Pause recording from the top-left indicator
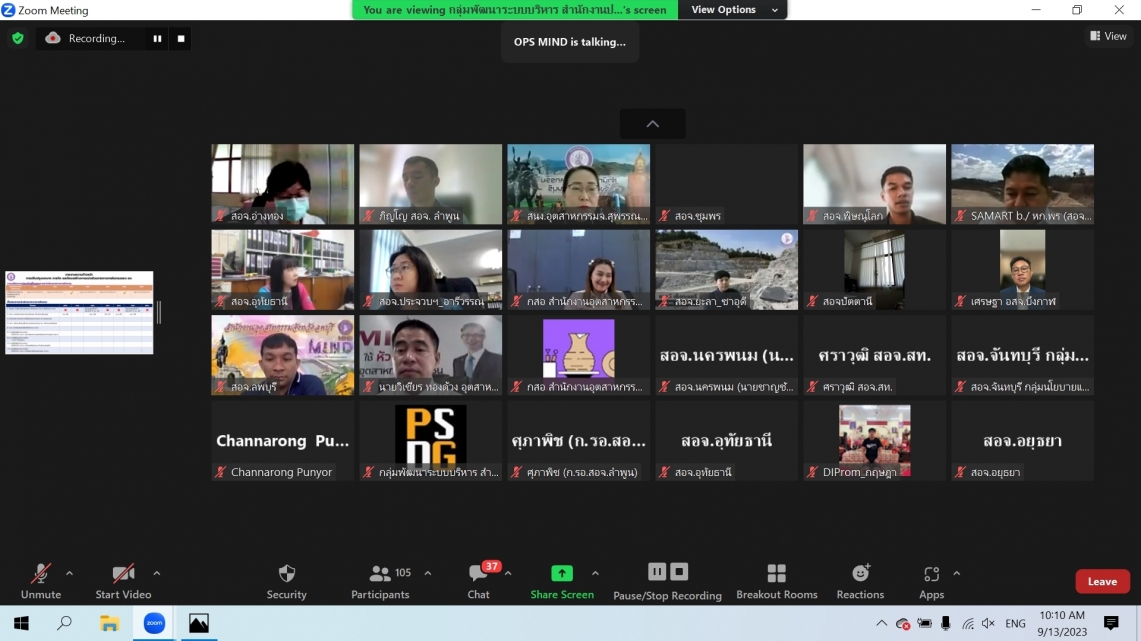 [x=157, y=39]
